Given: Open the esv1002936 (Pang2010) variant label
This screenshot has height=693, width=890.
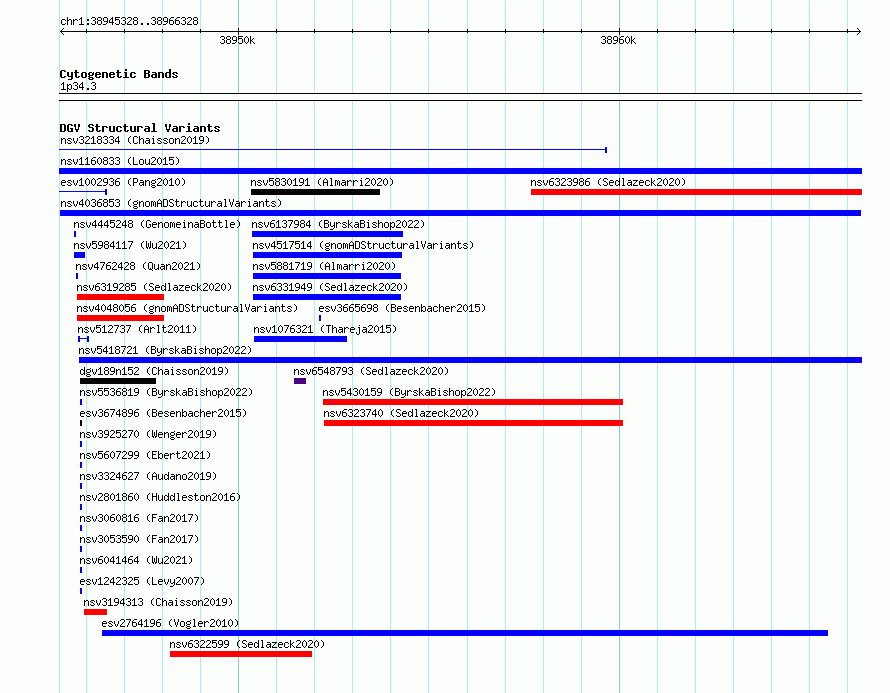Looking at the screenshot, I should 123,182.
